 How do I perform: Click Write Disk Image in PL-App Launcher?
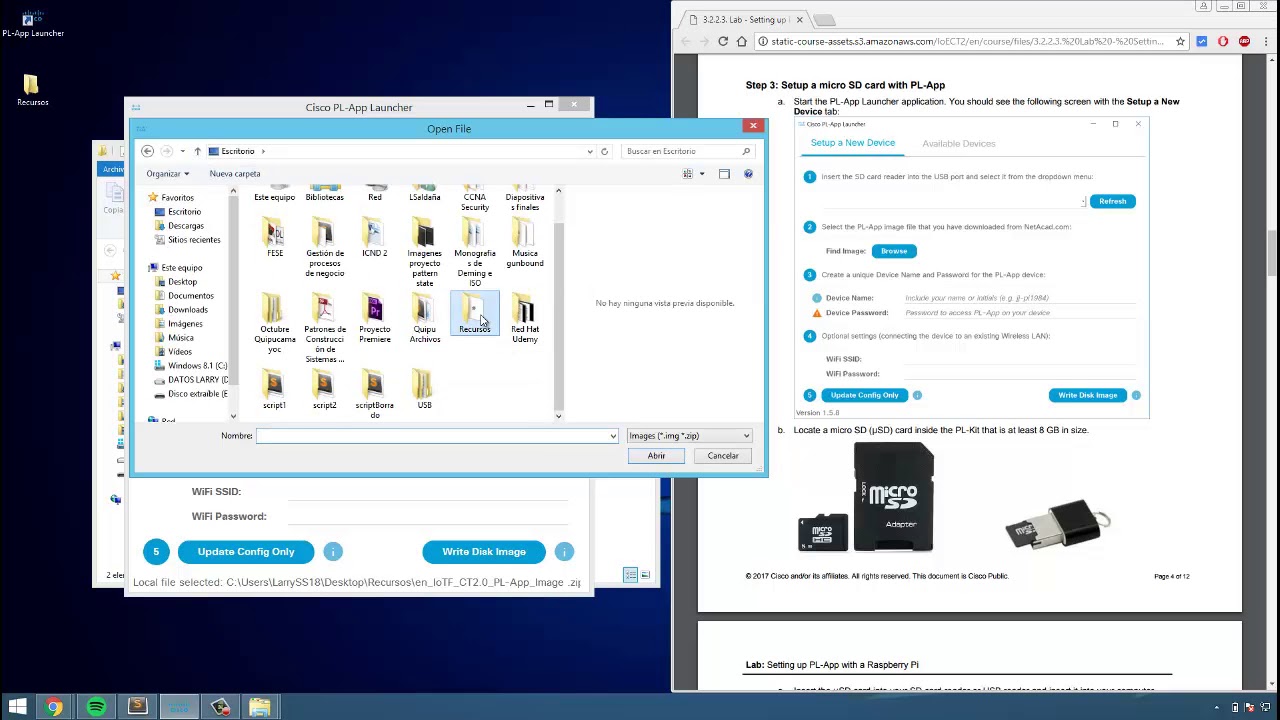pos(484,552)
